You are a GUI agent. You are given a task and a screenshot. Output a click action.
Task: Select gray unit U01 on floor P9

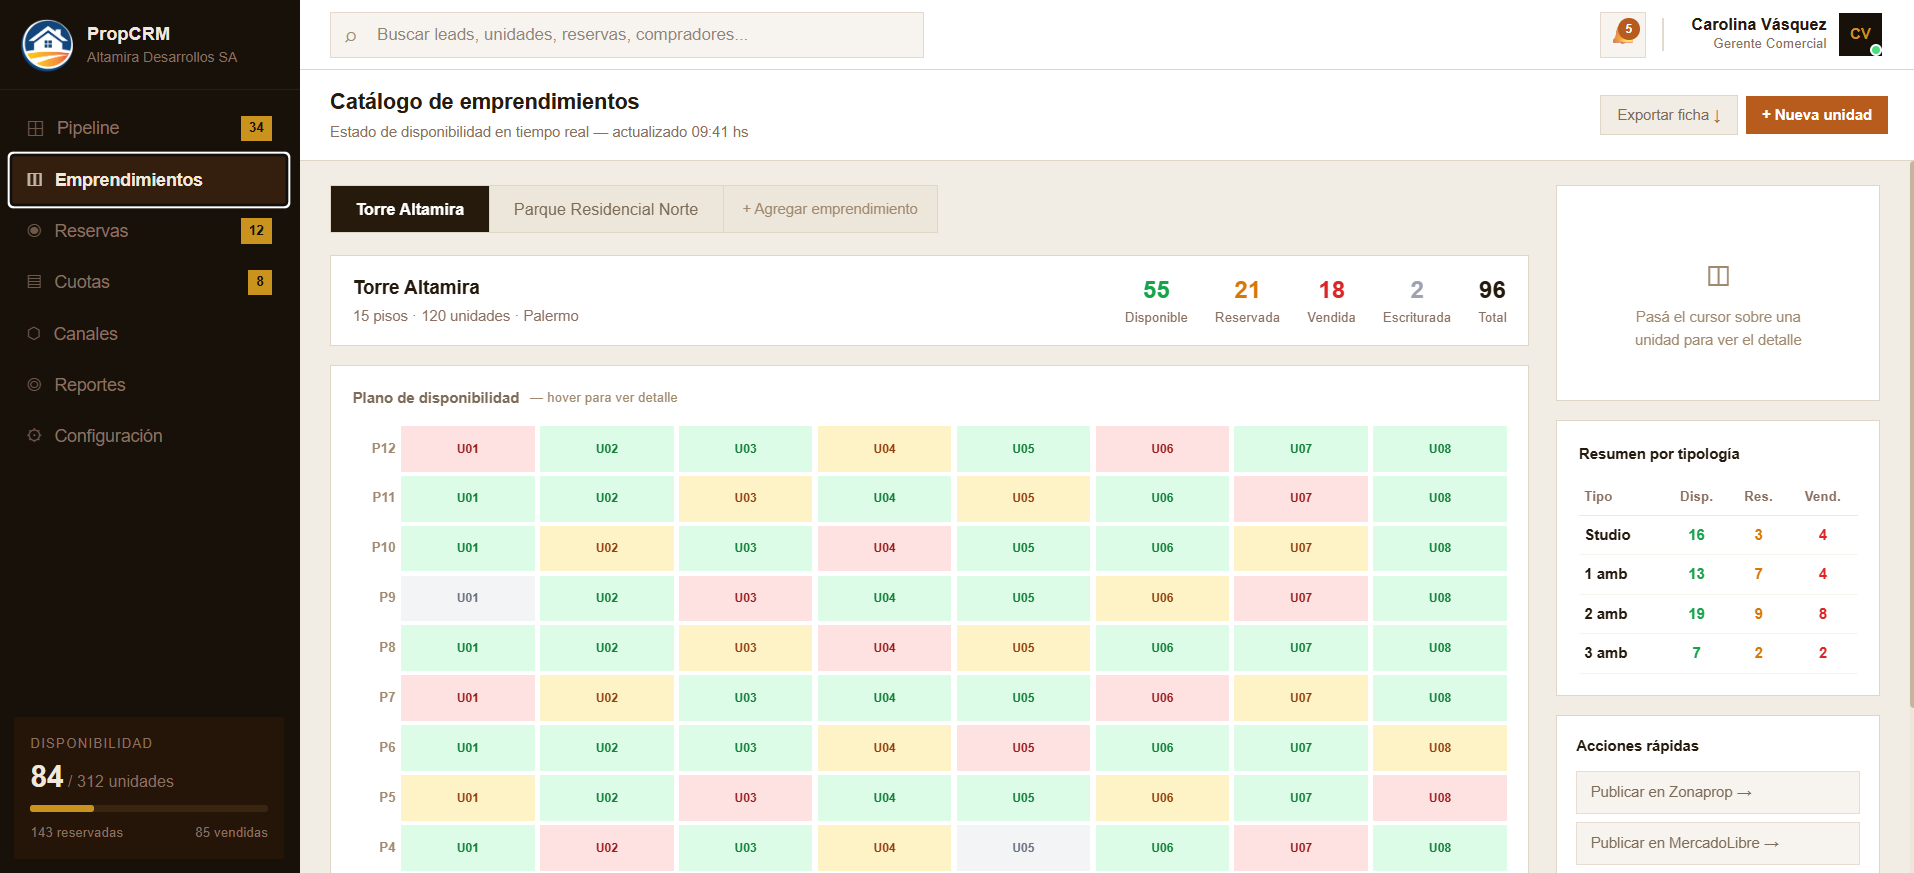tap(467, 598)
